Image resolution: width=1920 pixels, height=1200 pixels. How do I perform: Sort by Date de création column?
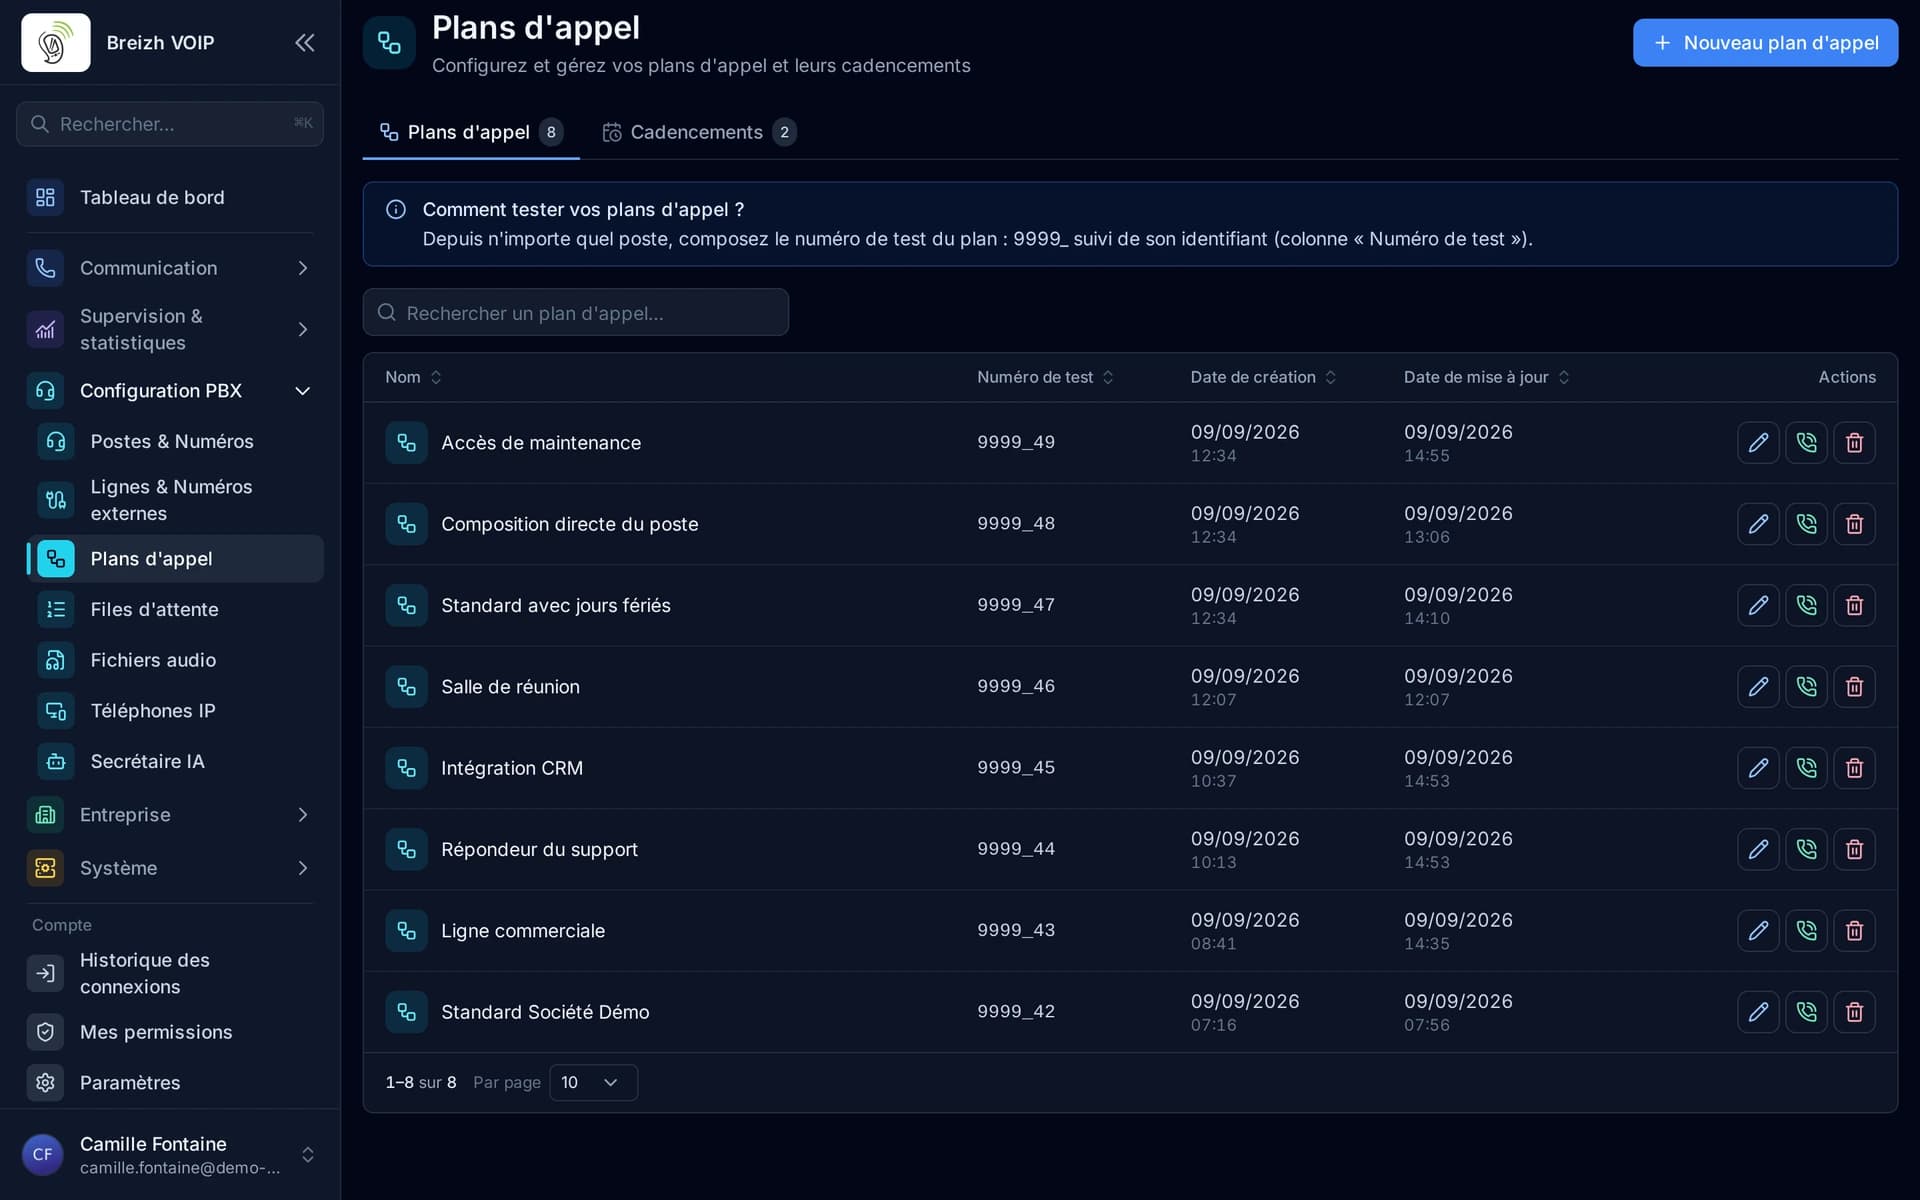pos(1263,378)
